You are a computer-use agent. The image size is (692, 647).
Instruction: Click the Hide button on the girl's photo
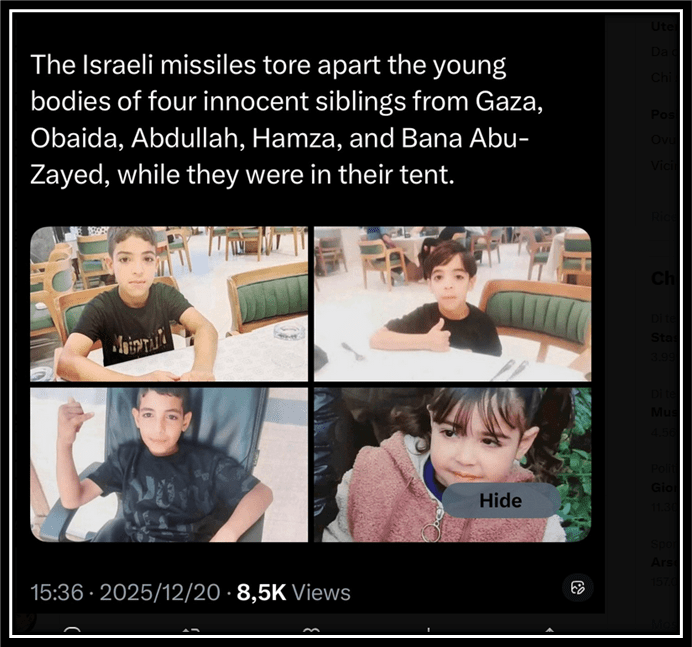(501, 500)
